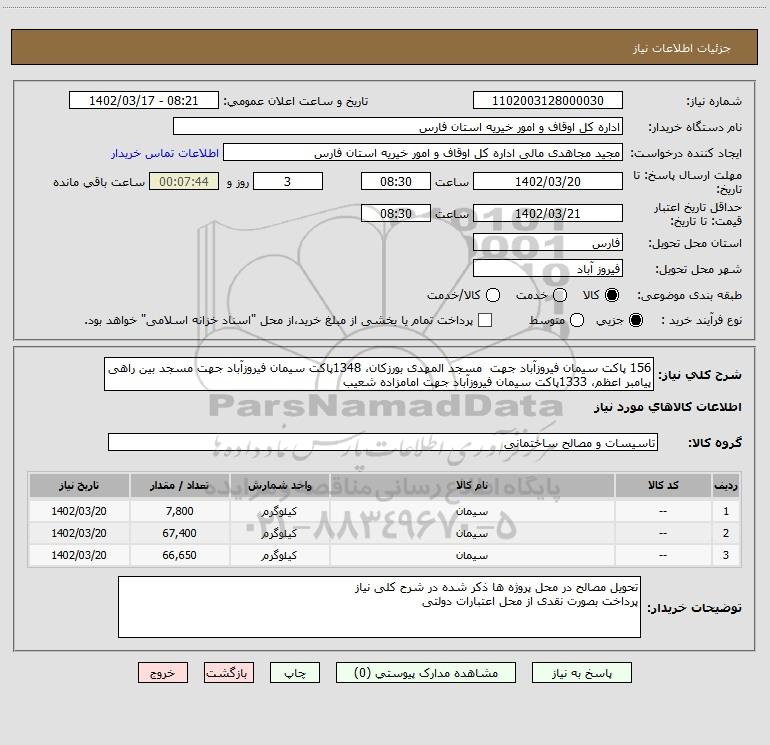Click the price validity date 1402/03/21 field
This screenshot has height=745, width=770.
click(548, 213)
